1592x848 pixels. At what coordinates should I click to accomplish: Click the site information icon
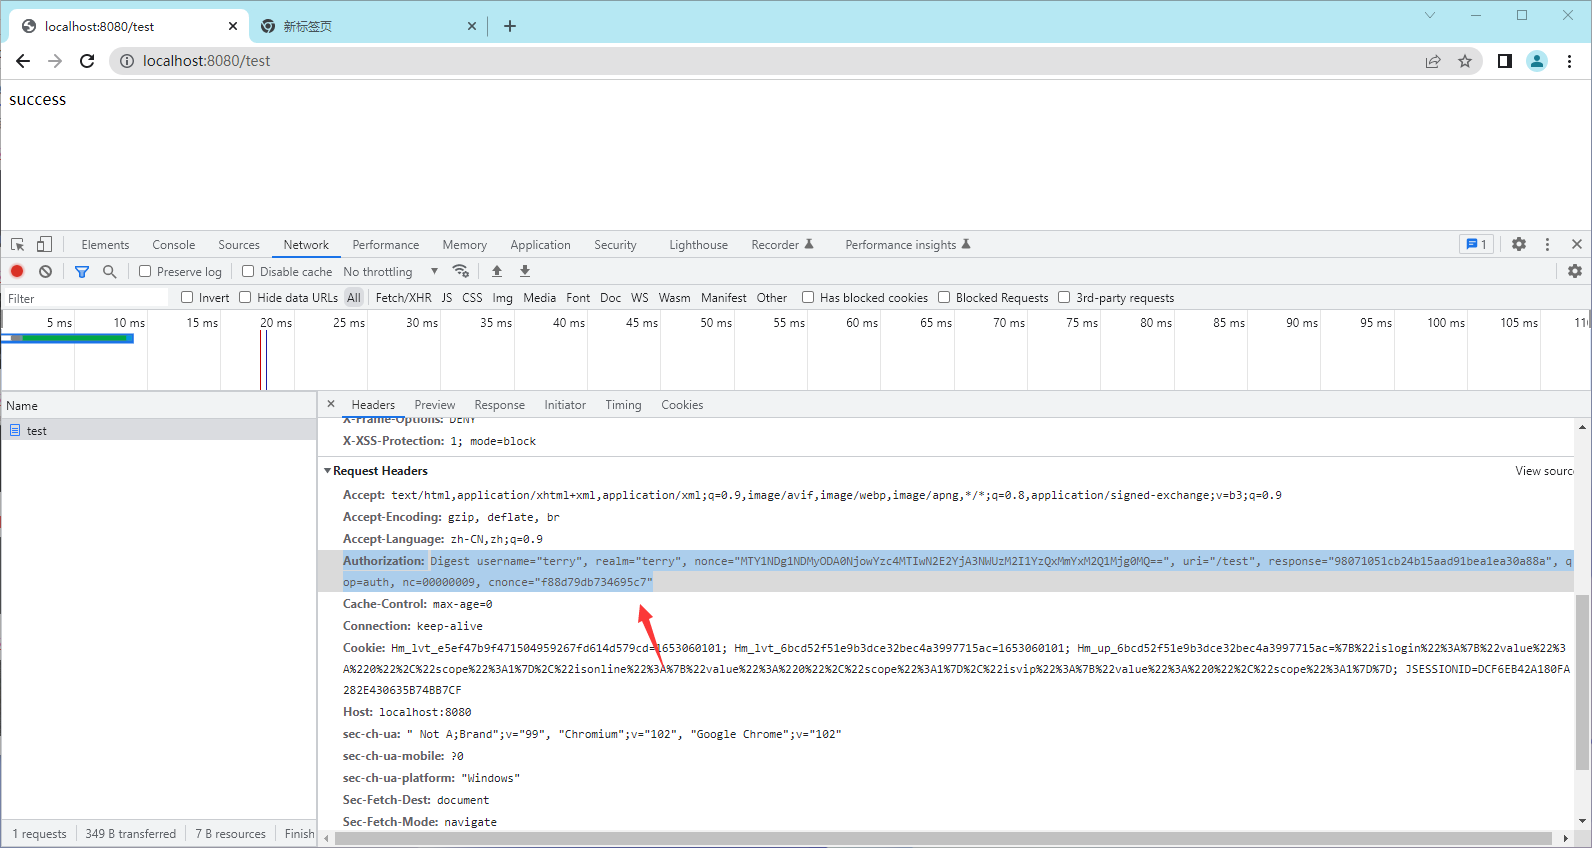point(127,61)
